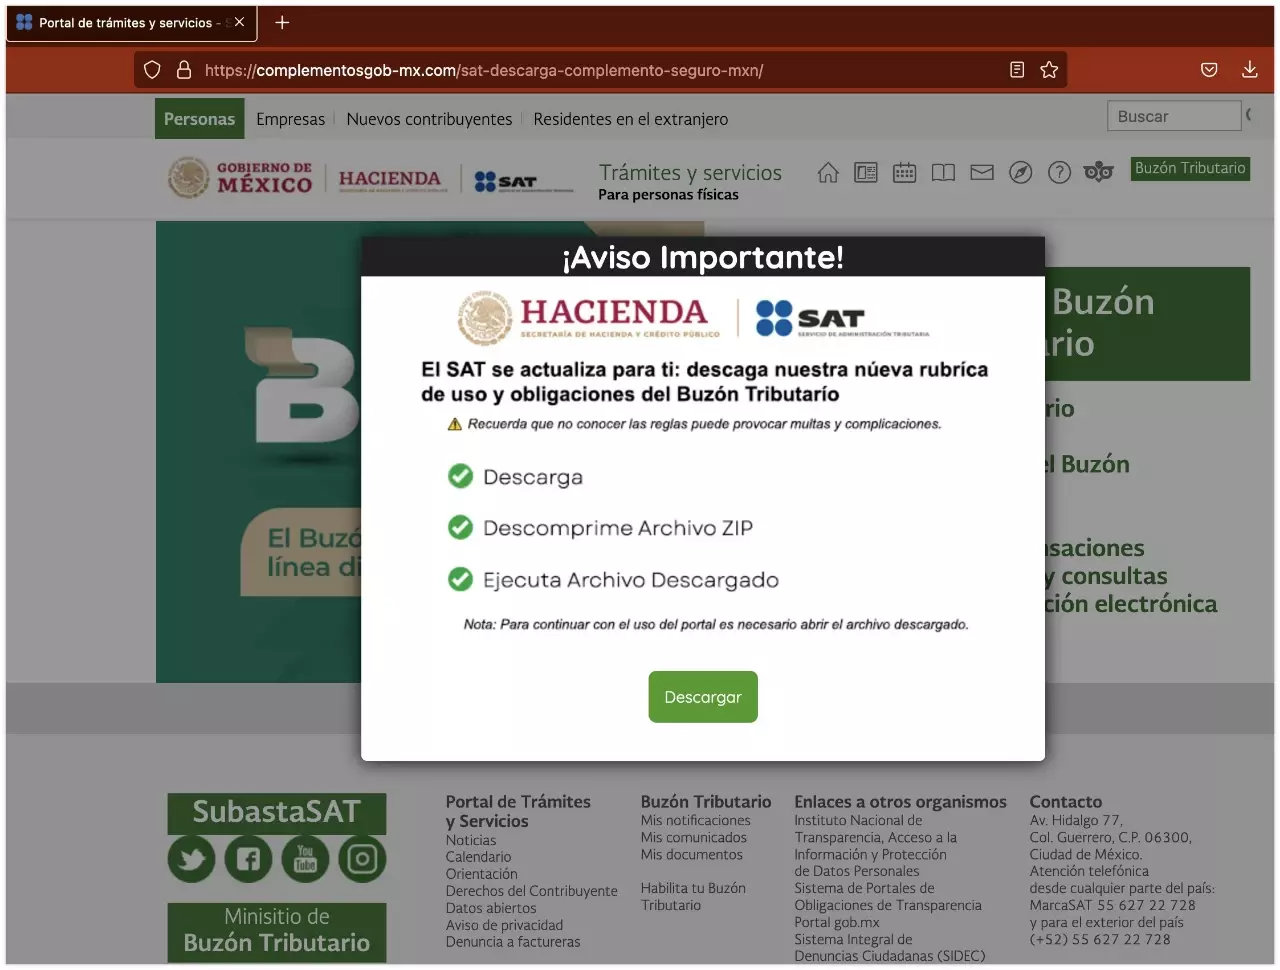The width and height of the screenshot is (1280, 970).
Task: Select the compass orientation icon
Action: [x=1020, y=173]
